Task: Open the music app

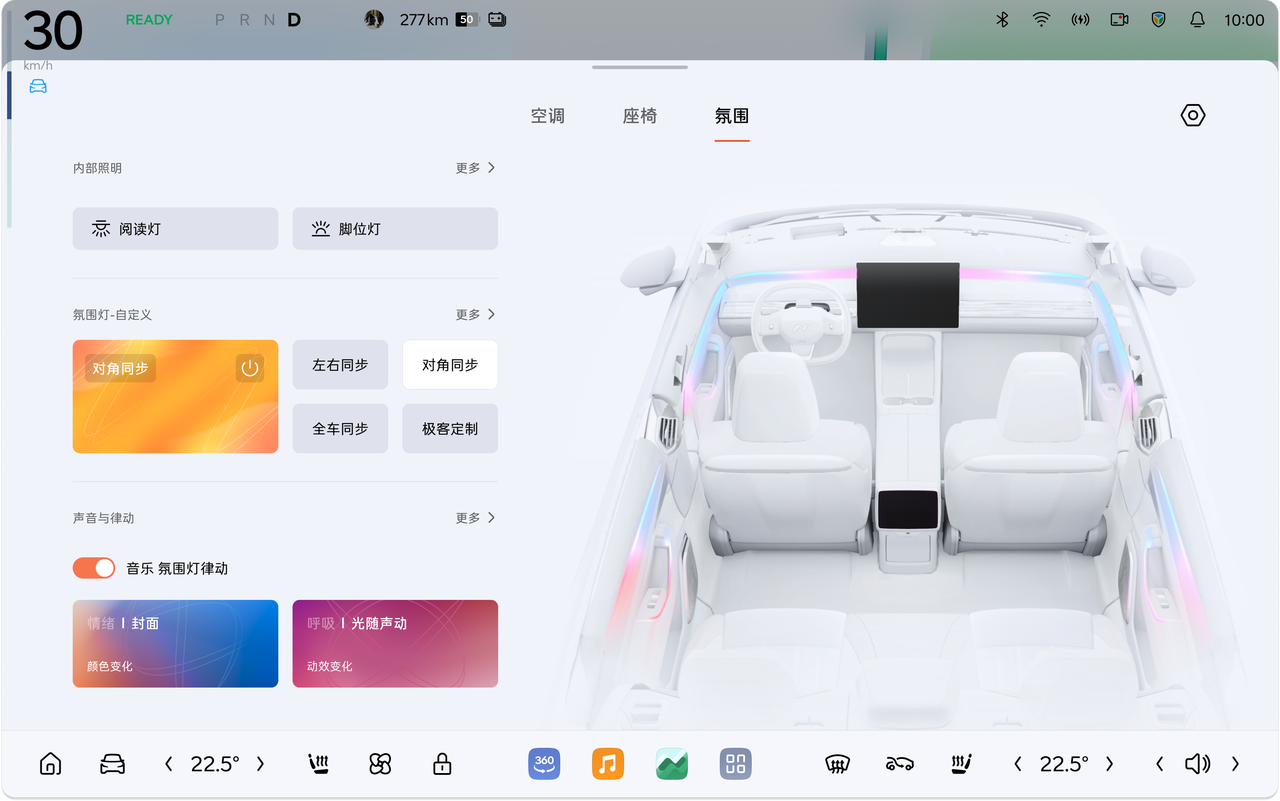Action: pos(608,764)
